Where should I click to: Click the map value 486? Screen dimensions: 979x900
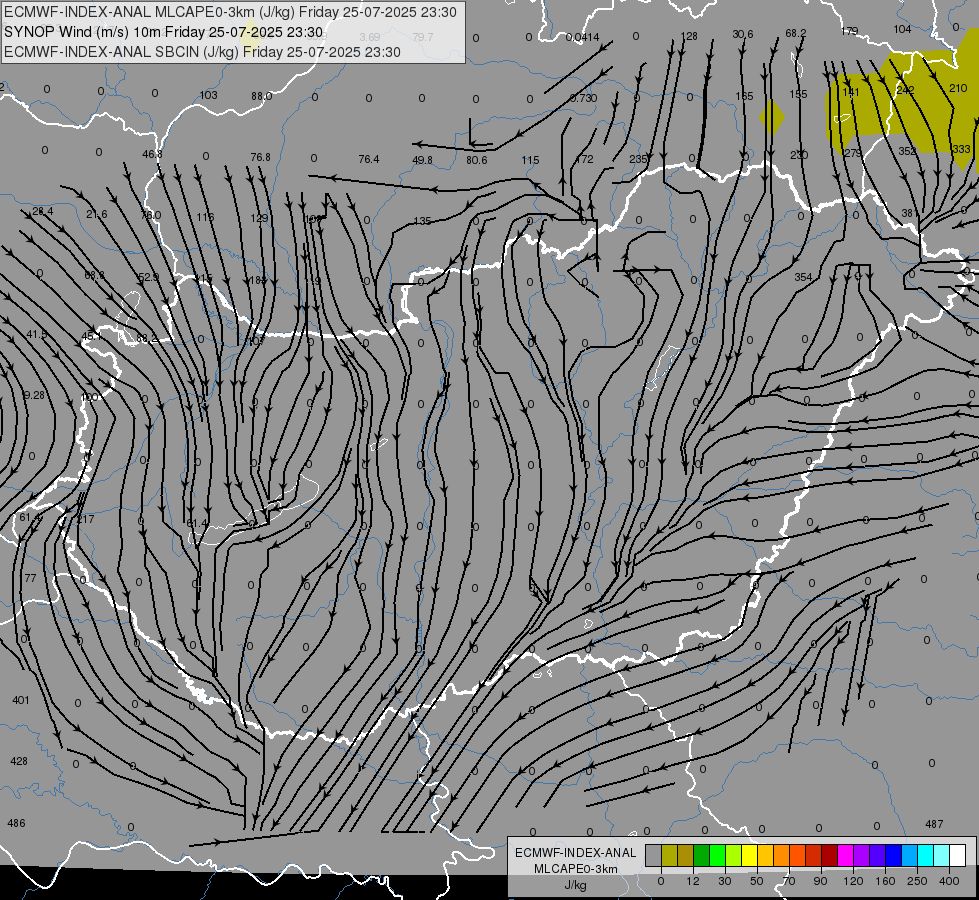16,823
